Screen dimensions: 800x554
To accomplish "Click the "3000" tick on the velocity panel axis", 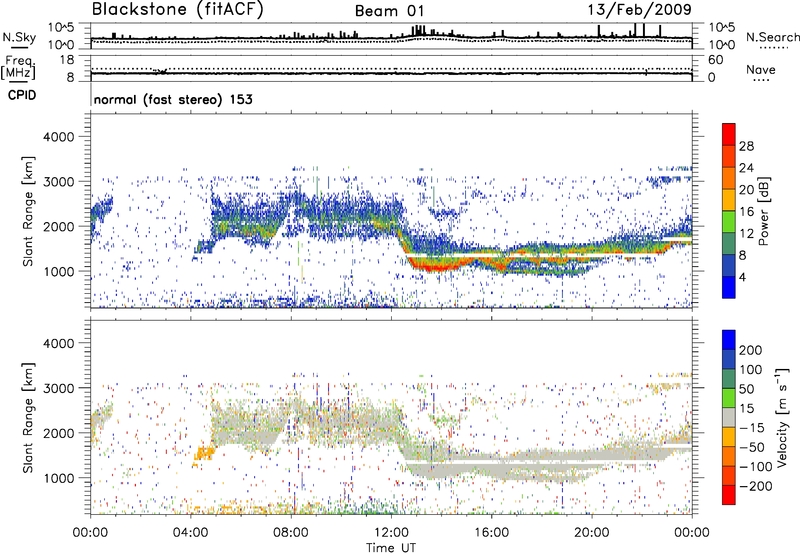I will [x=58, y=388].
